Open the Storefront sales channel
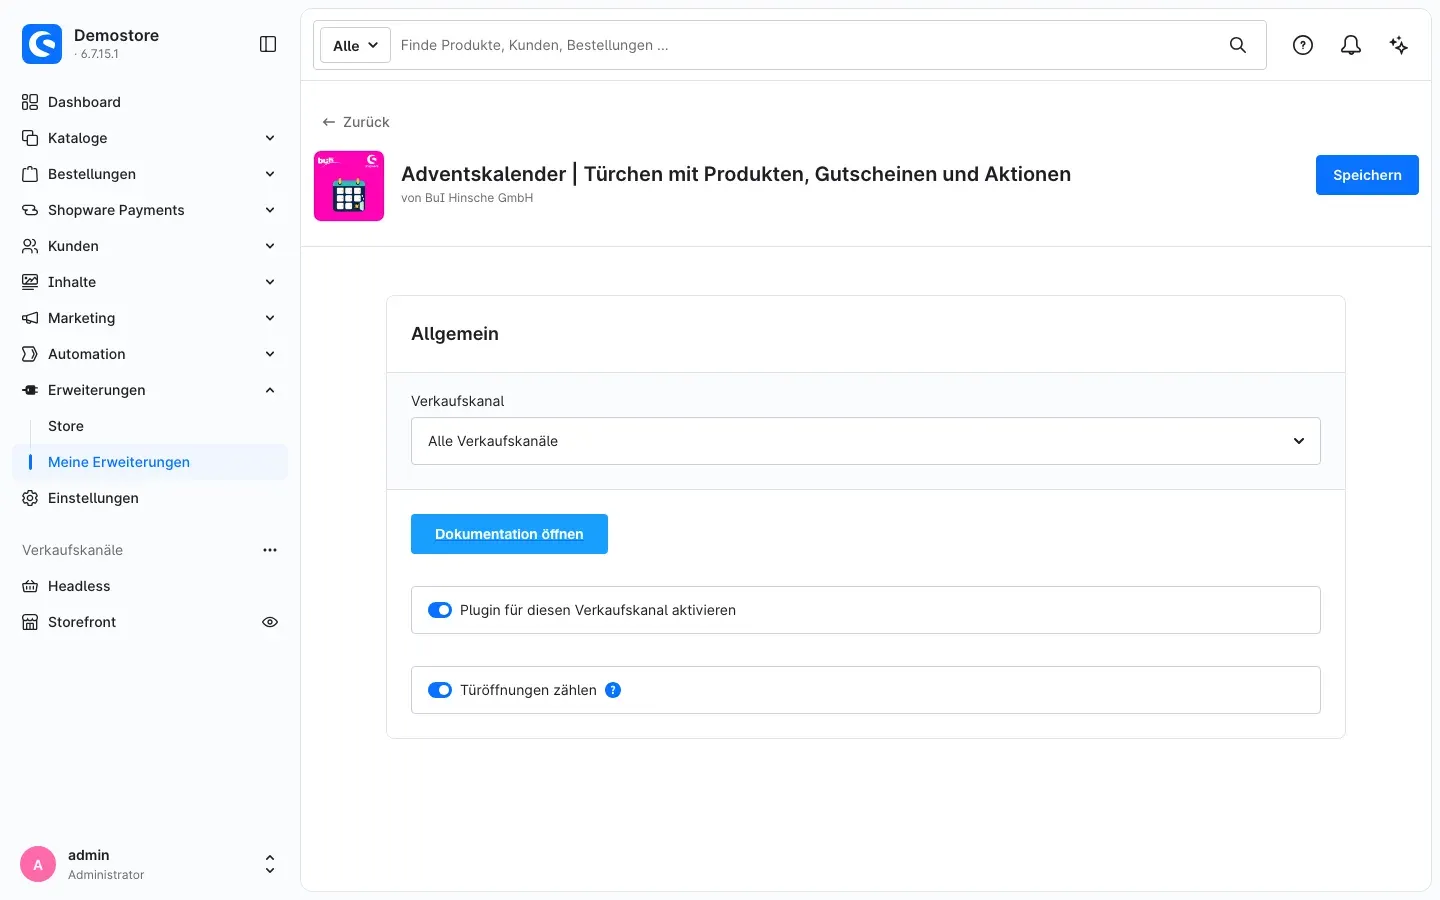The width and height of the screenshot is (1440, 900). tap(82, 622)
